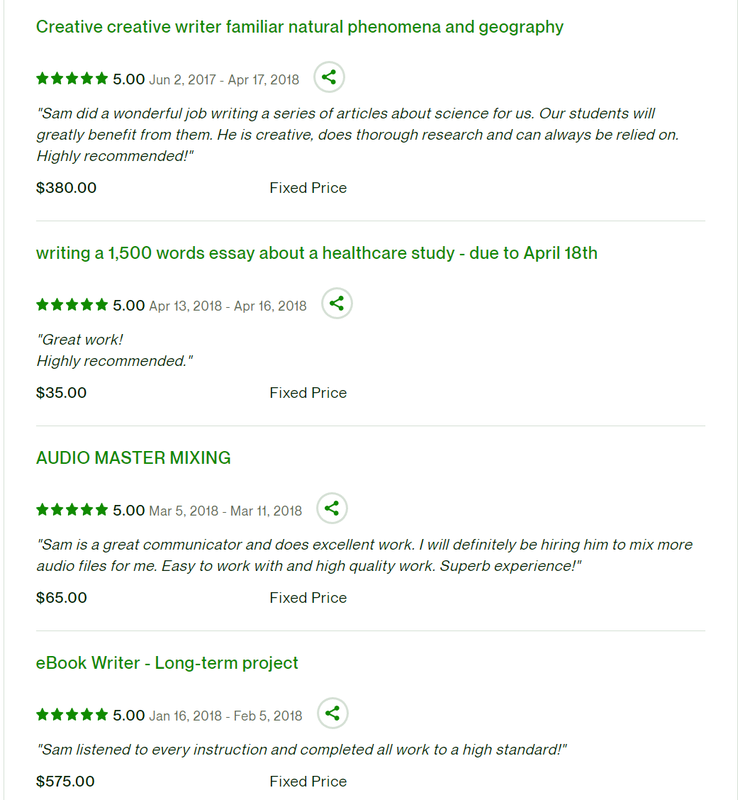738x800 pixels.
Task: Open the Creative writer natural phenomena job
Action: point(299,27)
